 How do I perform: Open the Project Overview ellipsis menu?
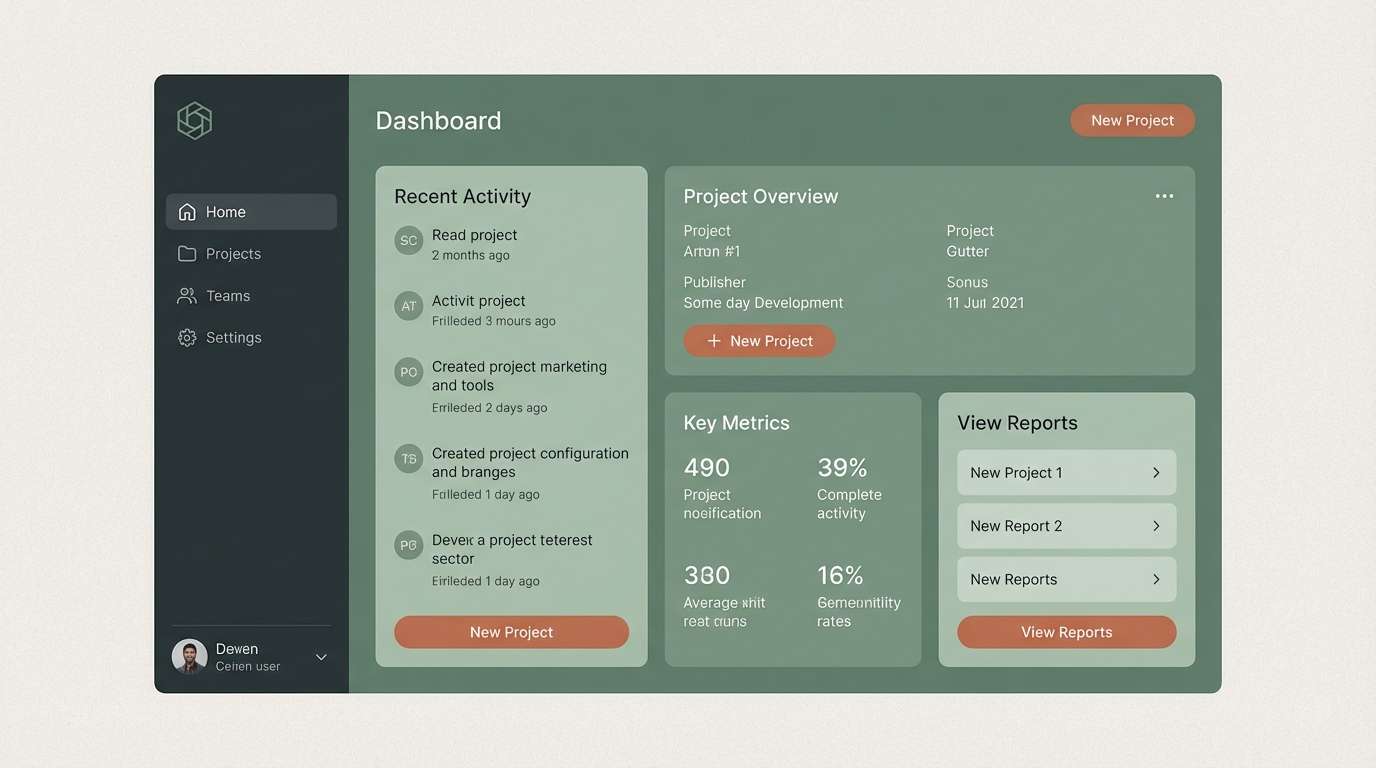(x=1164, y=196)
